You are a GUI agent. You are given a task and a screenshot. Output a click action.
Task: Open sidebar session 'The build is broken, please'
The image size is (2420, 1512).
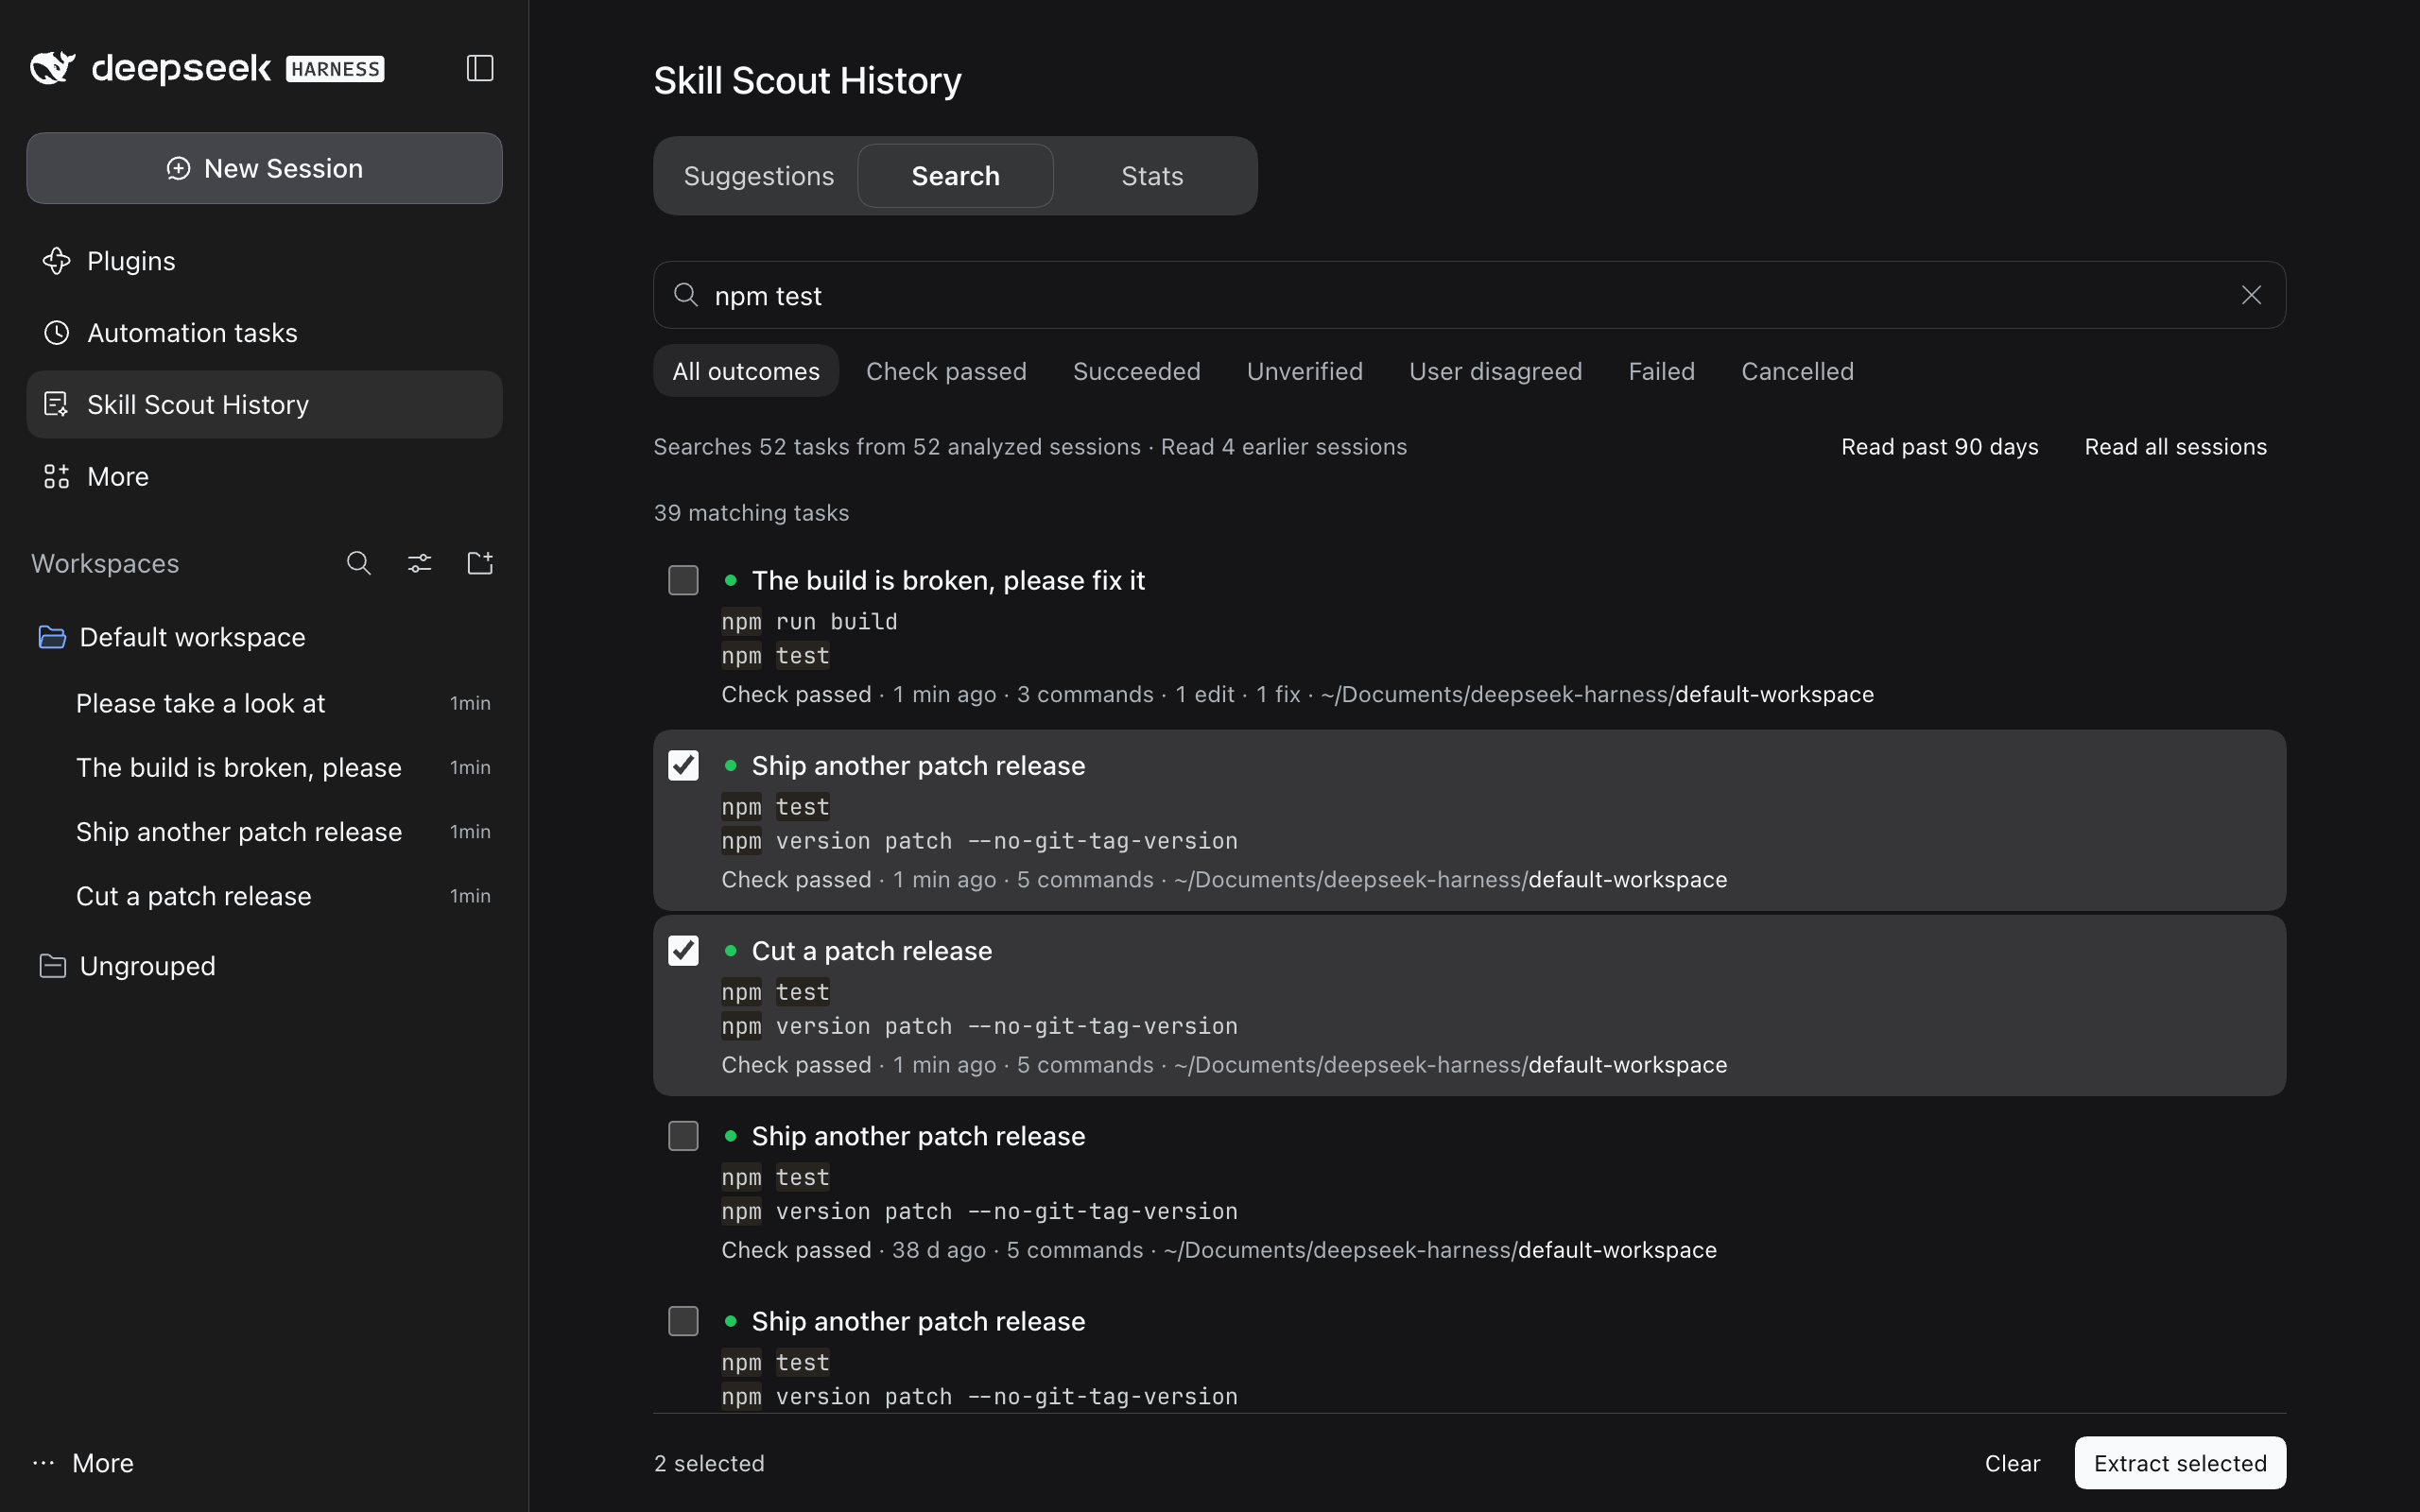tap(264, 767)
